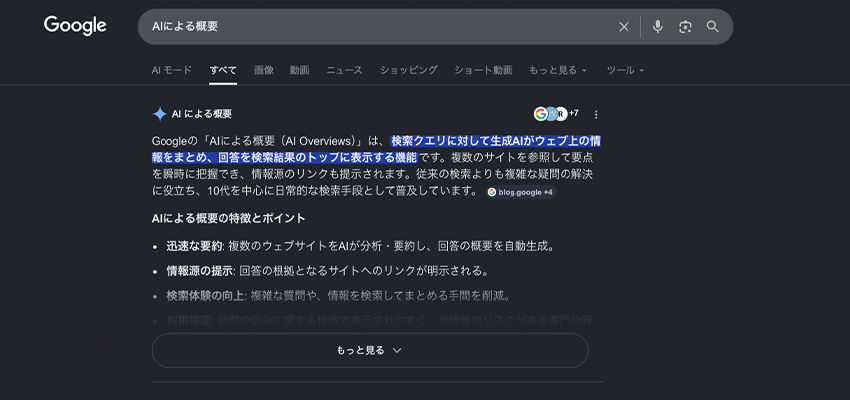Click the Google logo

coord(75,25)
